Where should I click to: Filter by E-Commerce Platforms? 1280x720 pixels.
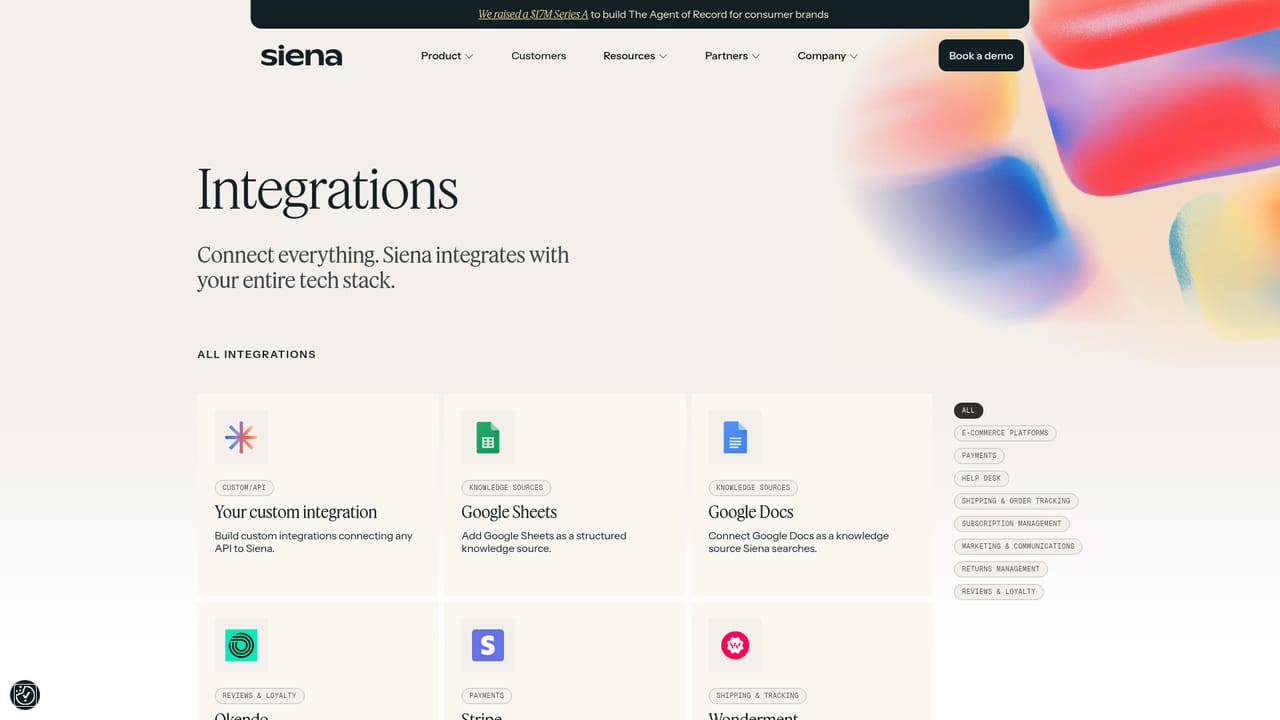[x=1005, y=433]
